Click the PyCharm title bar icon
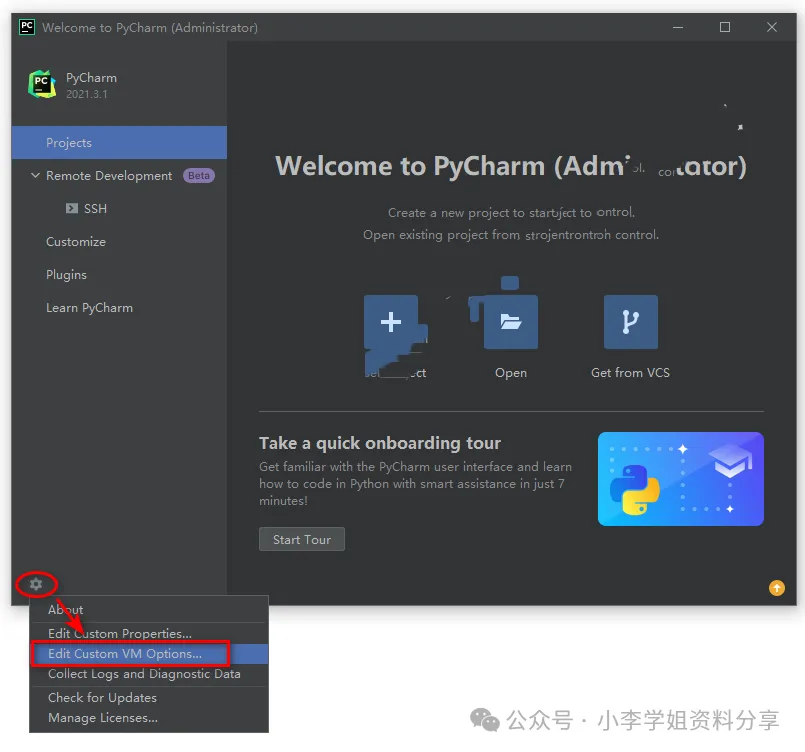This screenshot has width=805, height=752. (27, 27)
